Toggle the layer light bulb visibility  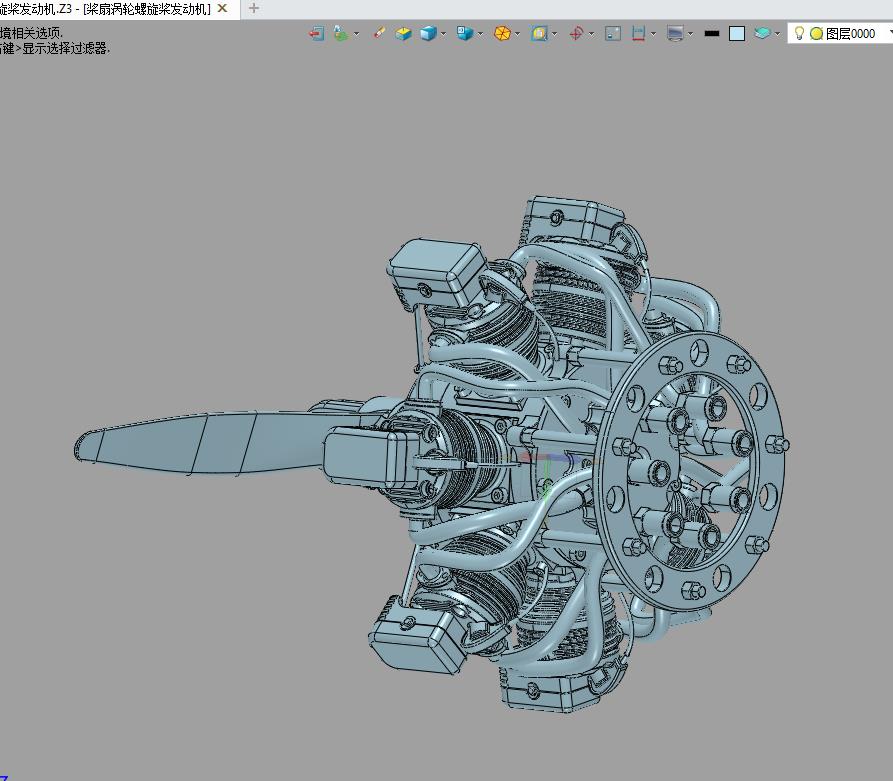click(x=799, y=33)
